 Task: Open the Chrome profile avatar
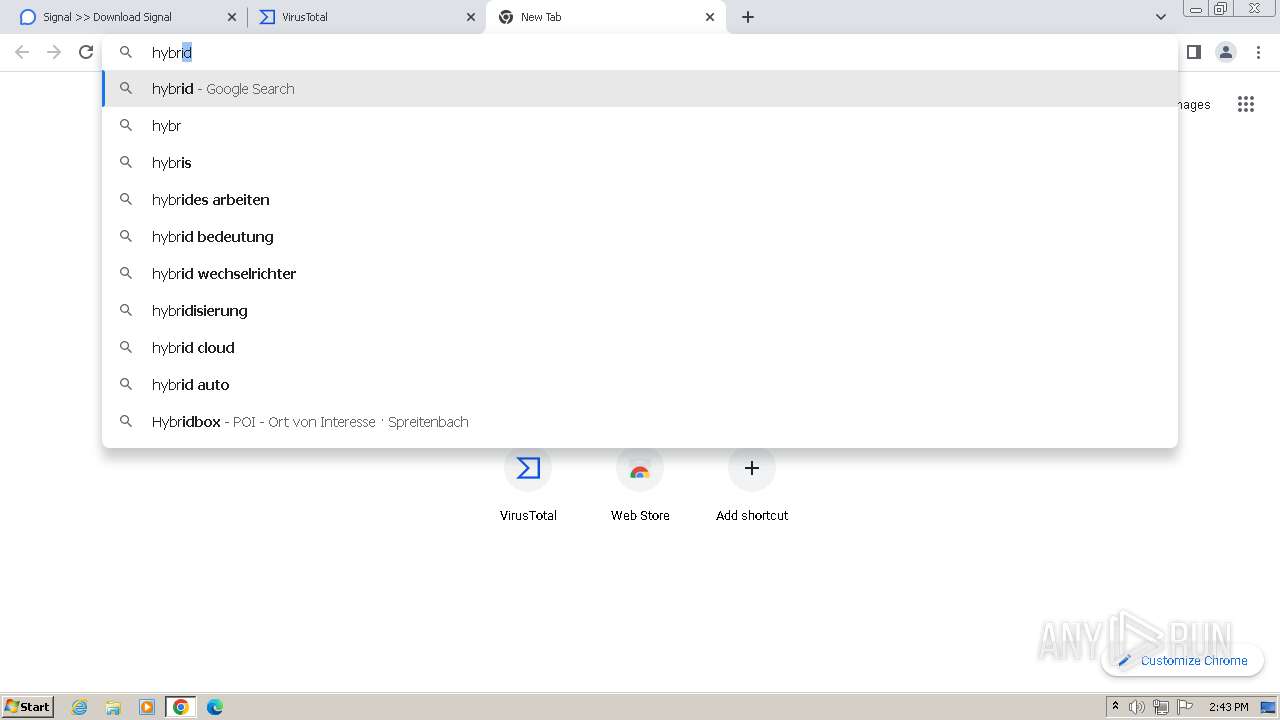point(1226,52)
